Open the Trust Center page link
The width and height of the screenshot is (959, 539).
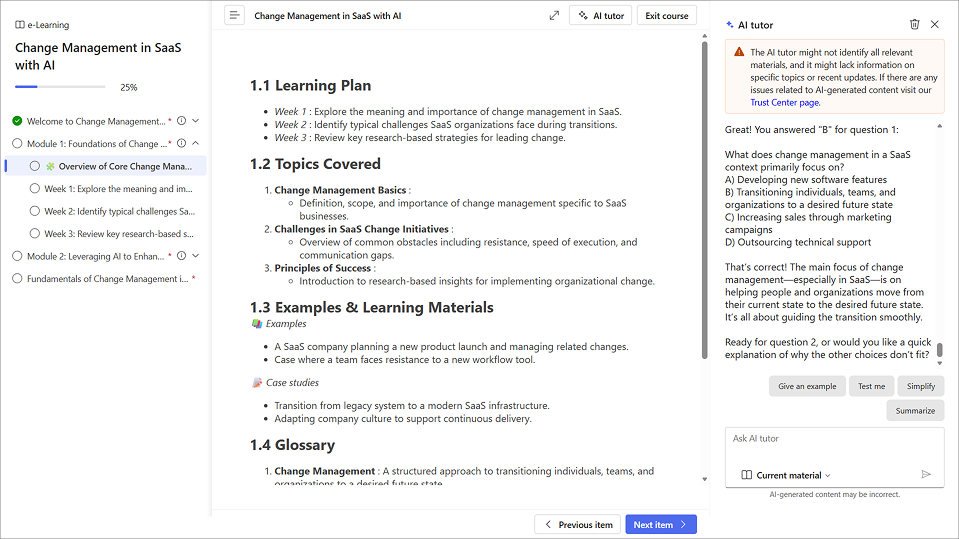784,102
